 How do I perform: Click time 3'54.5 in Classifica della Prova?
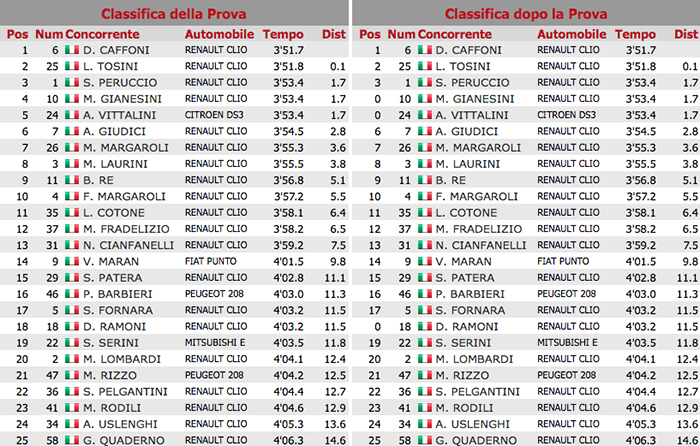[x=288, y=131]
